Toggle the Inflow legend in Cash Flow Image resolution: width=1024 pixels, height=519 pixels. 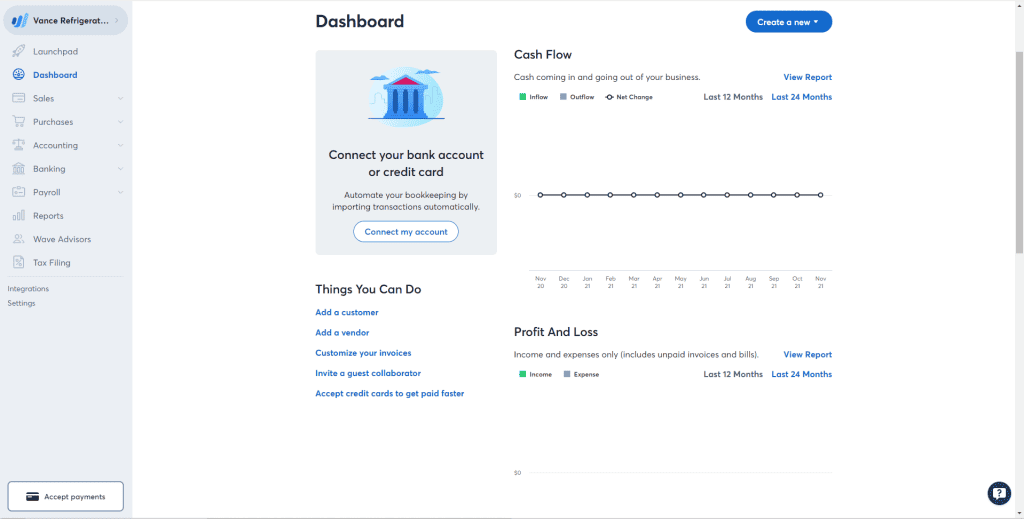click(x=533, y=97)
